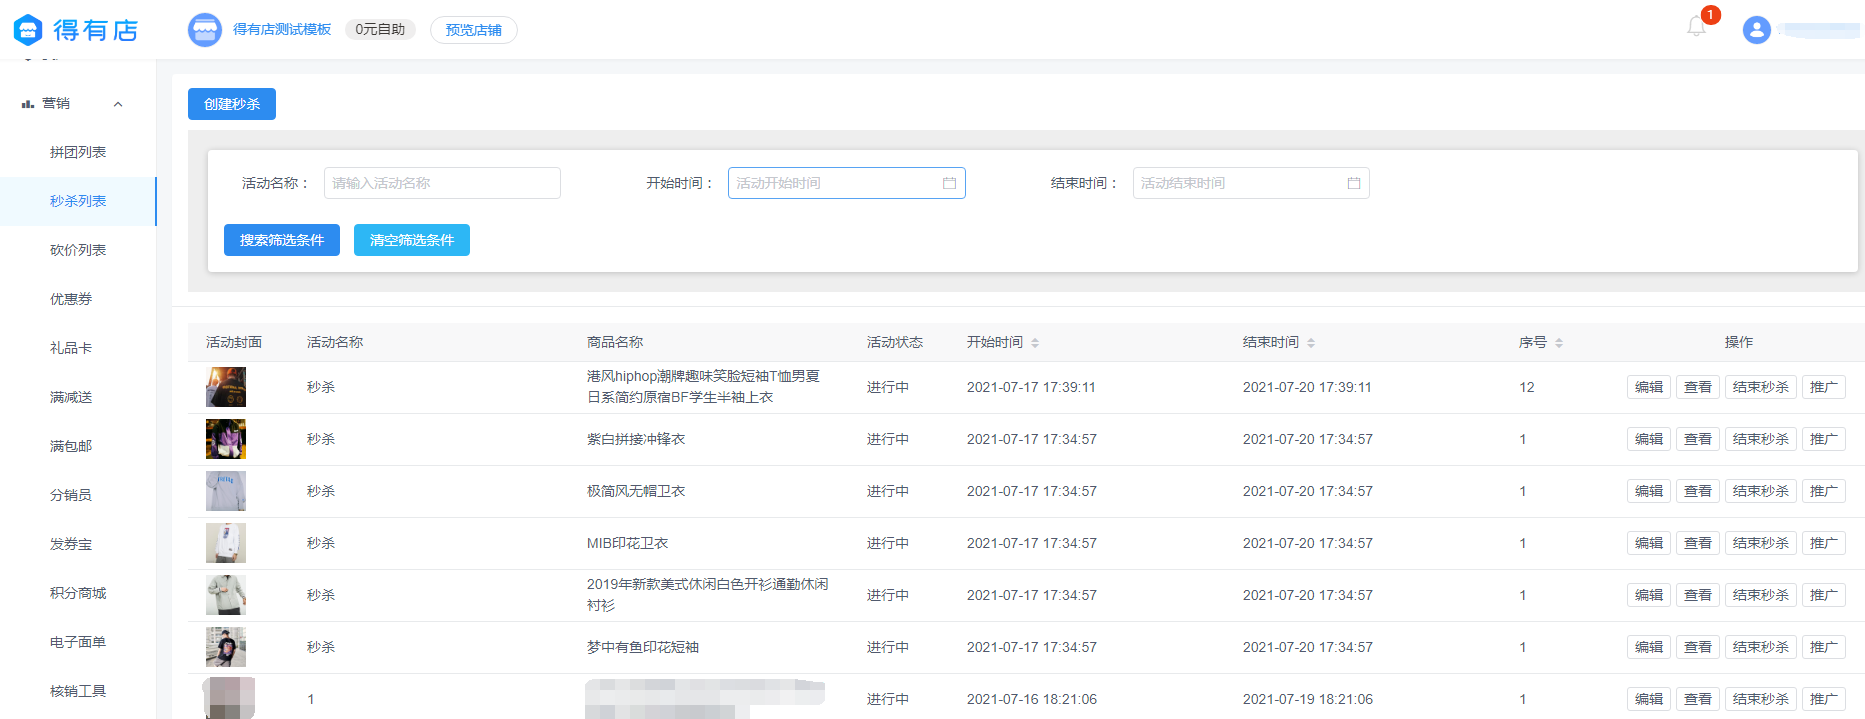Open thumbnail of 港风hiphop T恤 activity
The width and height of the screenshot is (1865, 719).
tap(226, 387)
